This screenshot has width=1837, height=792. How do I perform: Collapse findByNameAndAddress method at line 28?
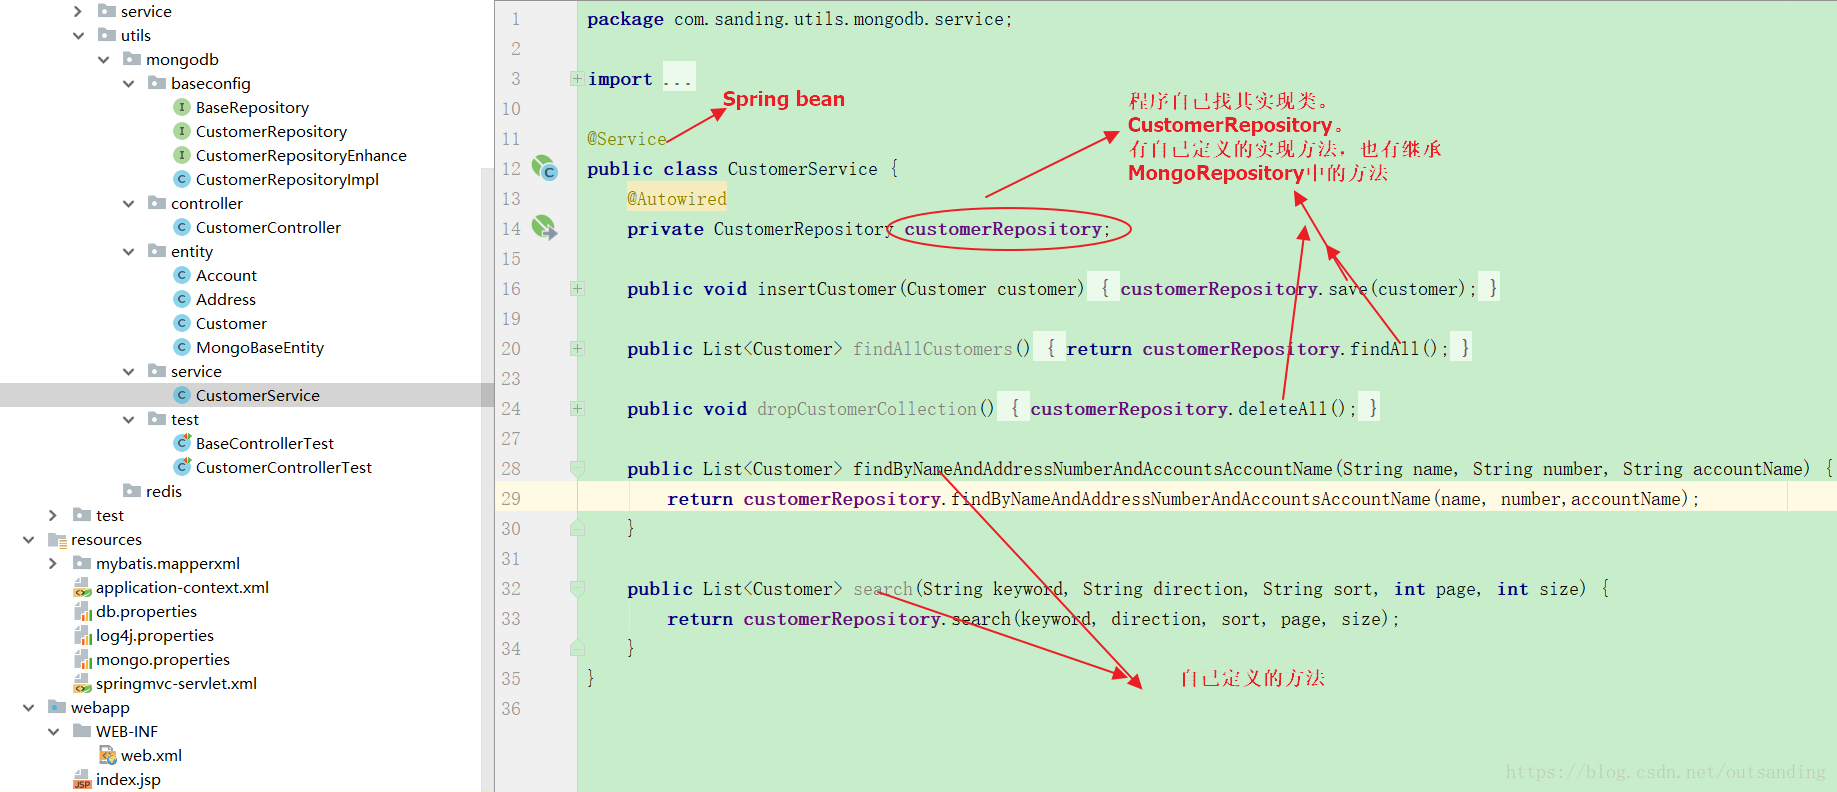(x=577, y=468)
